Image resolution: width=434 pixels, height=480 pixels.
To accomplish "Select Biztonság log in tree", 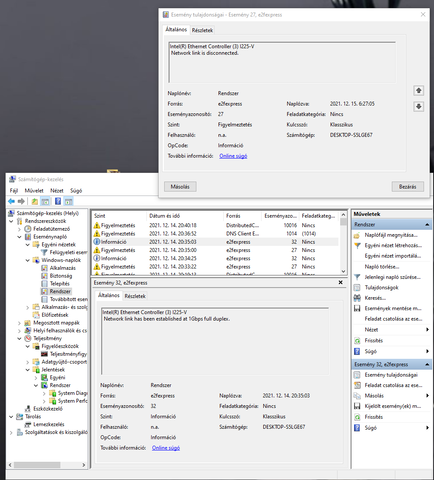I will point(61,276).
